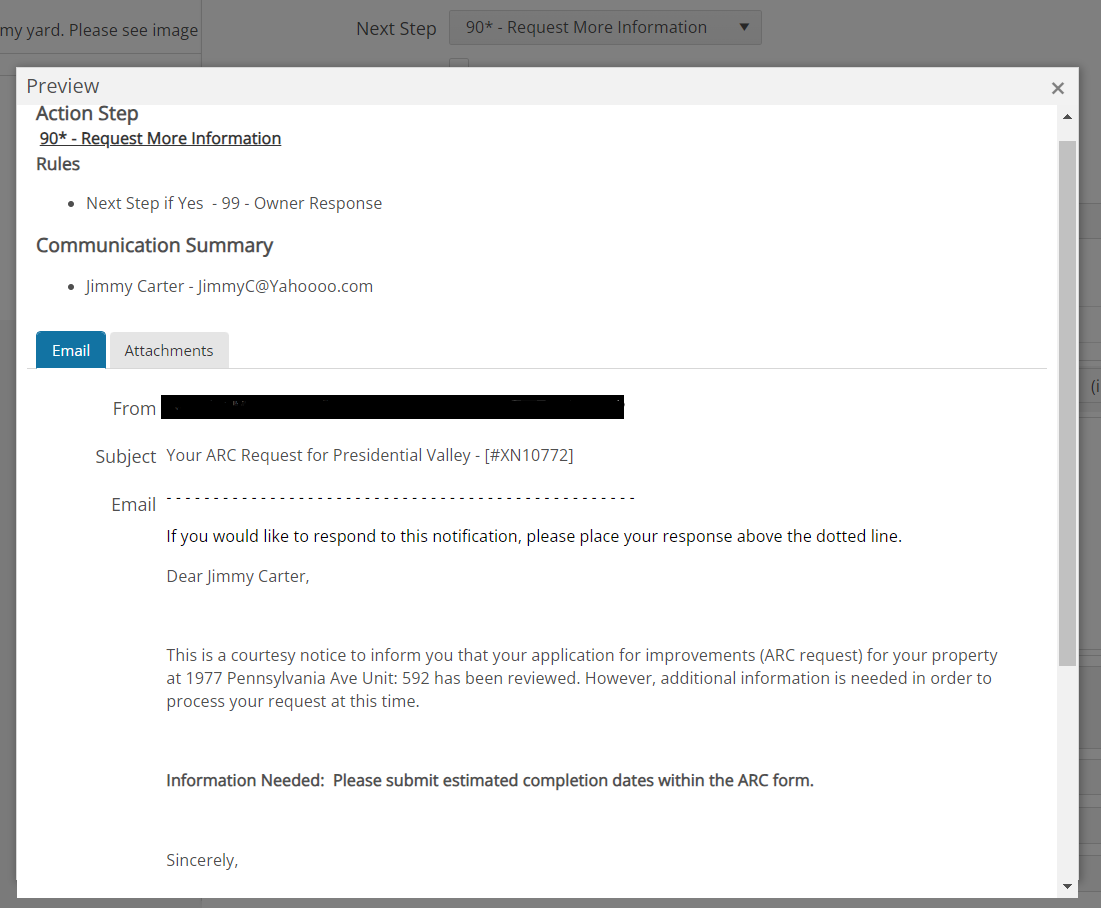The width and height of the screenshot is (1101, 908).
Task: Click the background text field behind Preview
Action: click(x=100, y=30)
